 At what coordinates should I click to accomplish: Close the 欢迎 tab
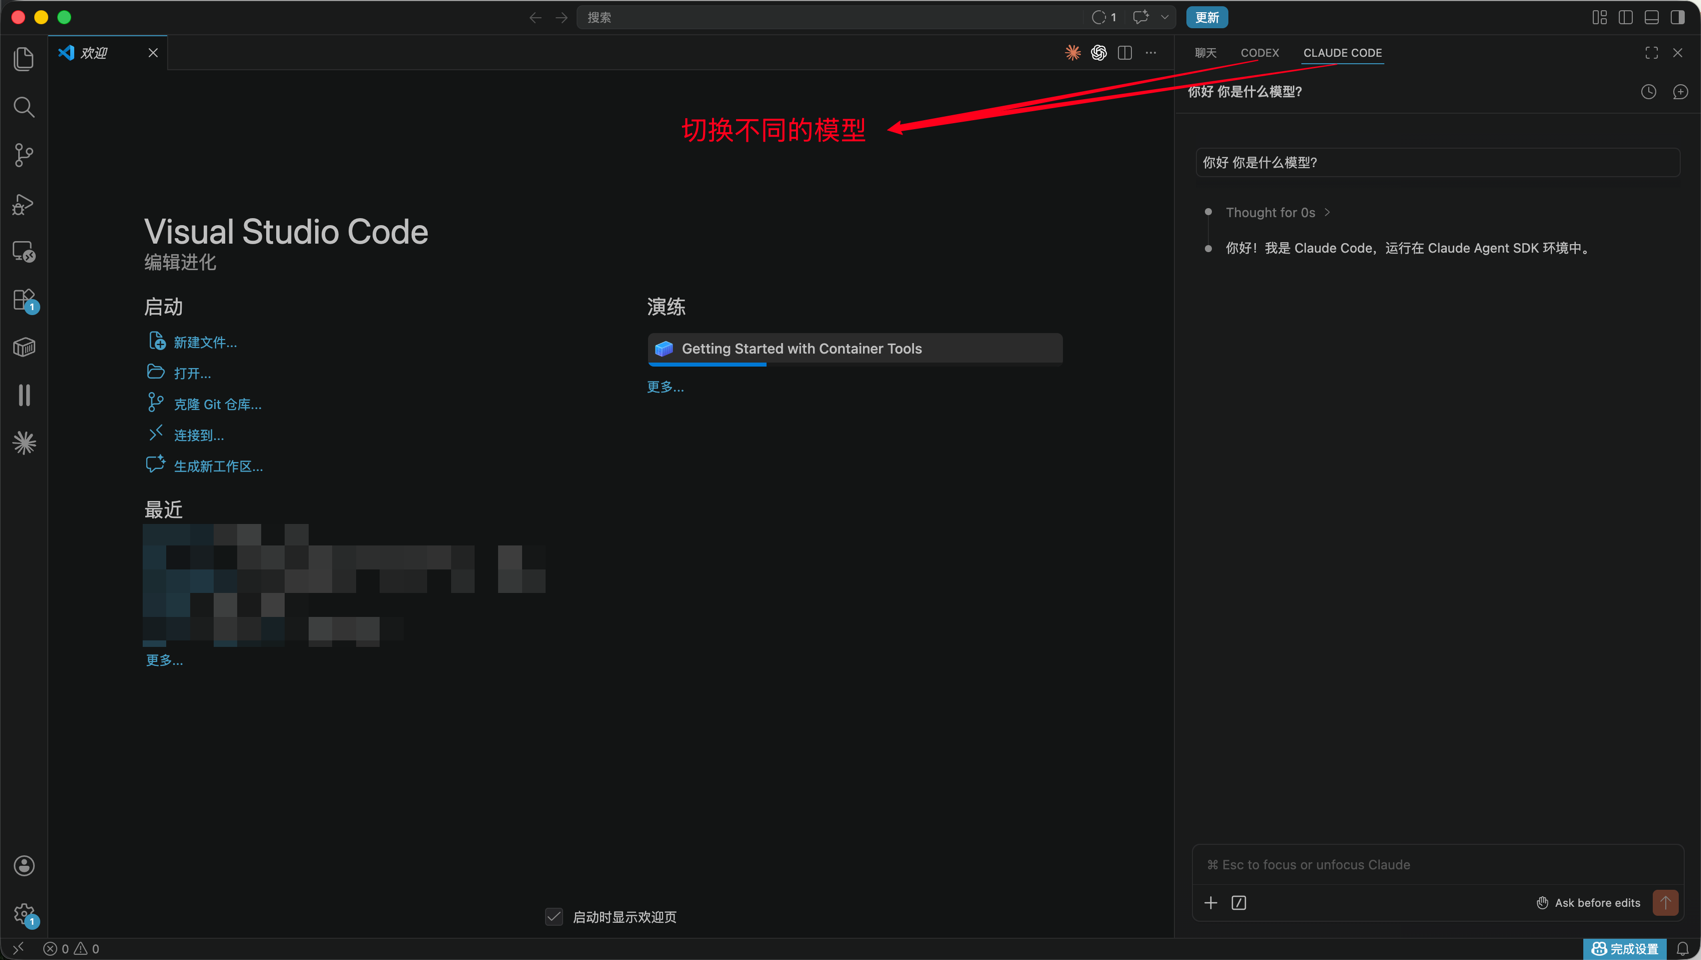tap(153, 53)
